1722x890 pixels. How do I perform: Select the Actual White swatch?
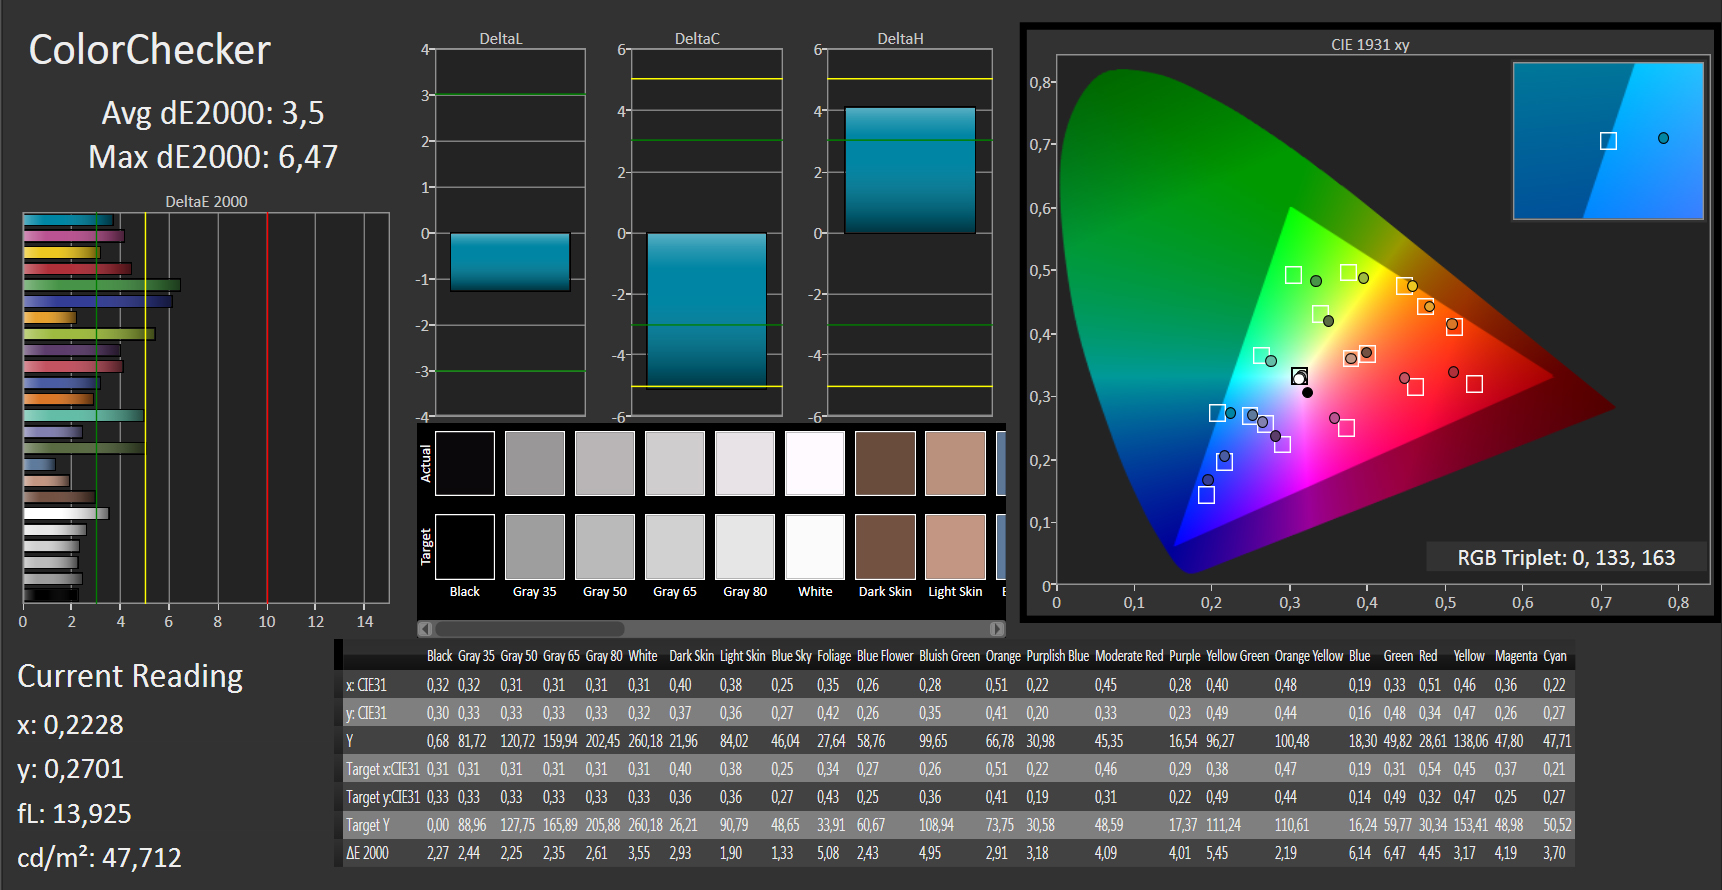815,463
